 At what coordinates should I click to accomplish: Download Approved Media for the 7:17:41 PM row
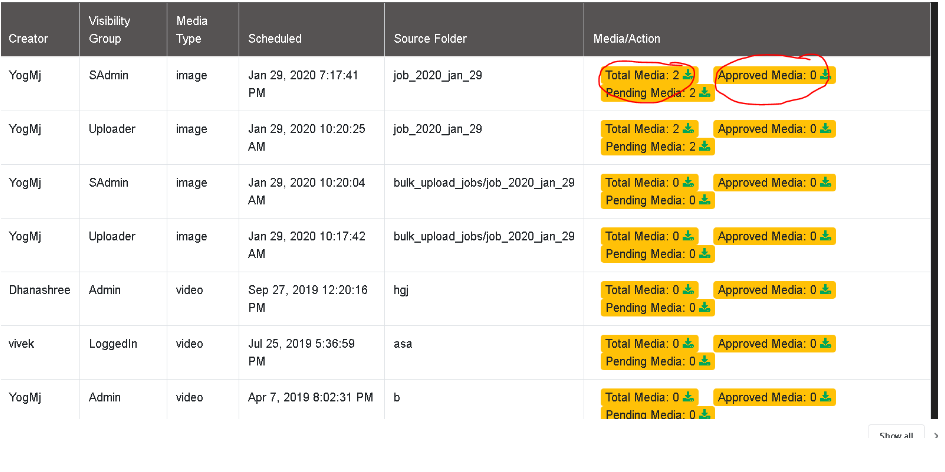point(825,75)
